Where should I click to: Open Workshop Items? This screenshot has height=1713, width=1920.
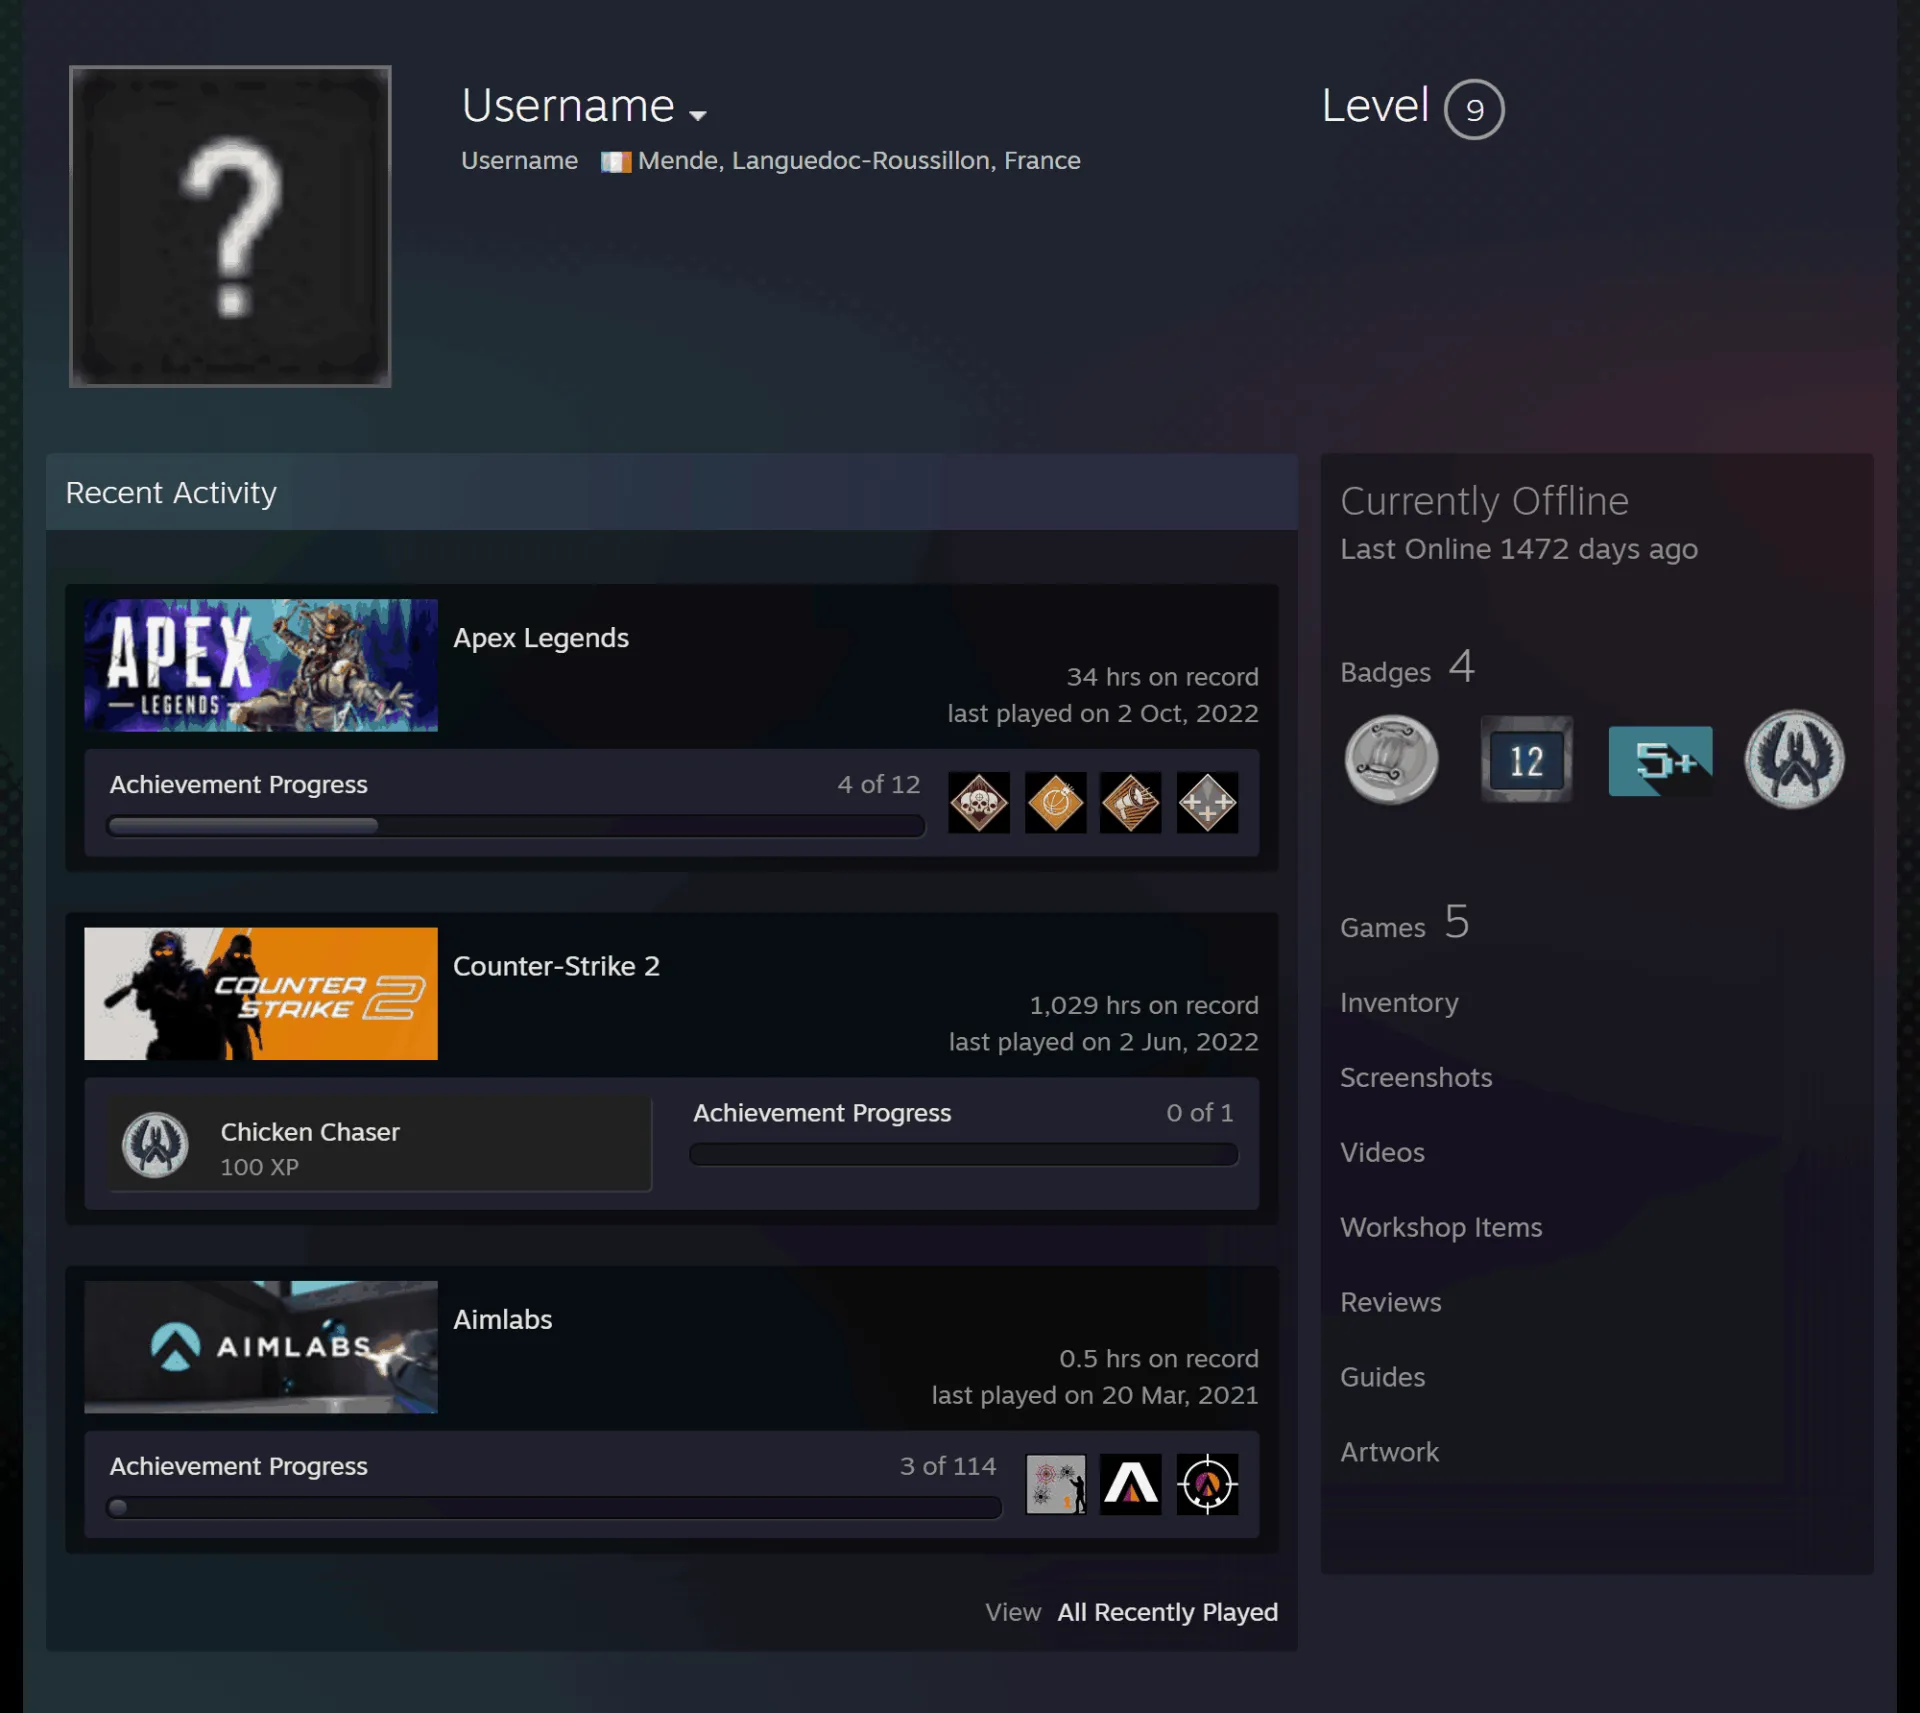point(1441,1227)
